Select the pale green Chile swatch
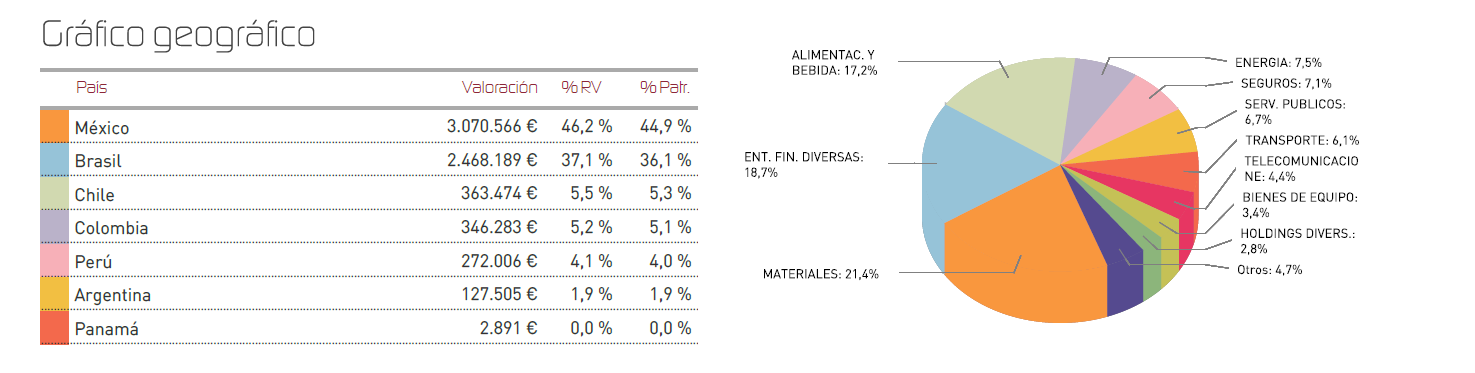Image resolution: width=1475 pixels, height=373 pixels. [54, 194]
